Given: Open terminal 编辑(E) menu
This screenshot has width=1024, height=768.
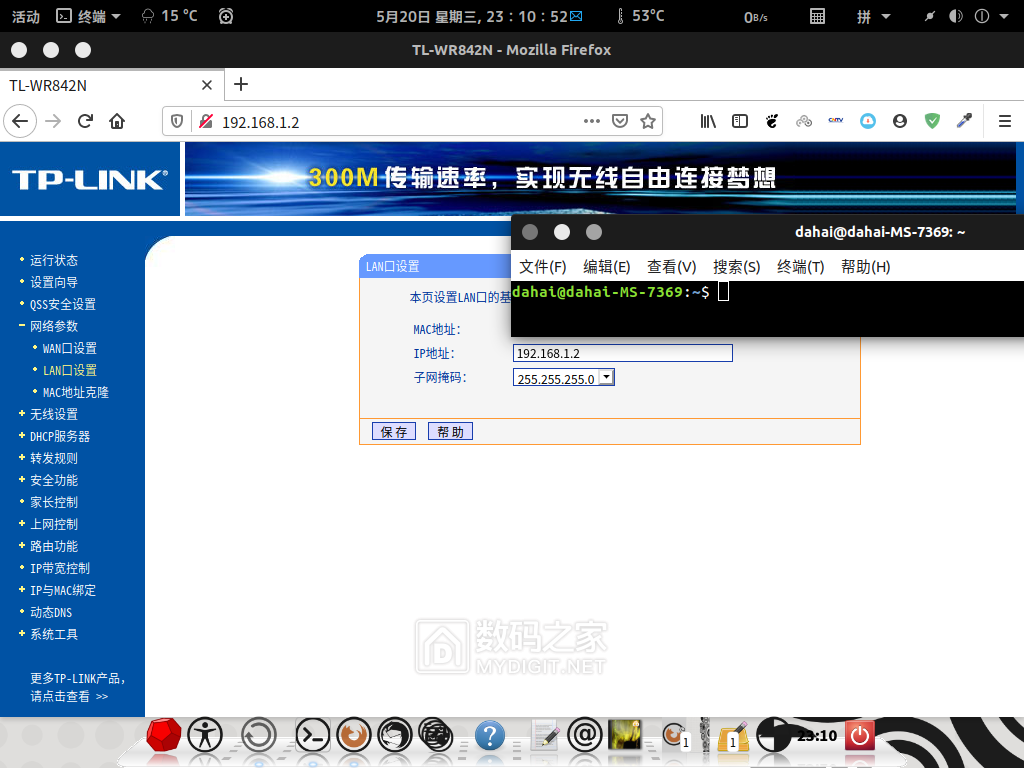Looking at the screenshot, I should [x=606, y=266].
